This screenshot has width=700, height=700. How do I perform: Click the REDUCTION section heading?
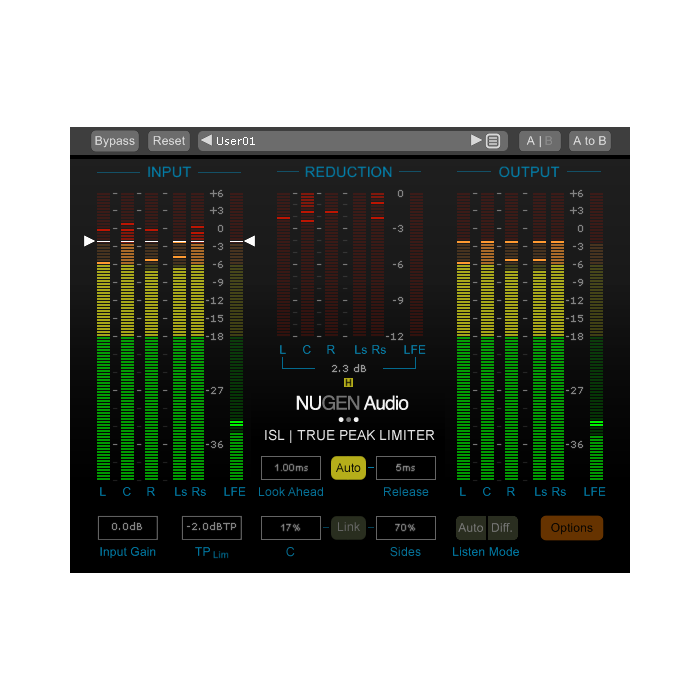349,172
